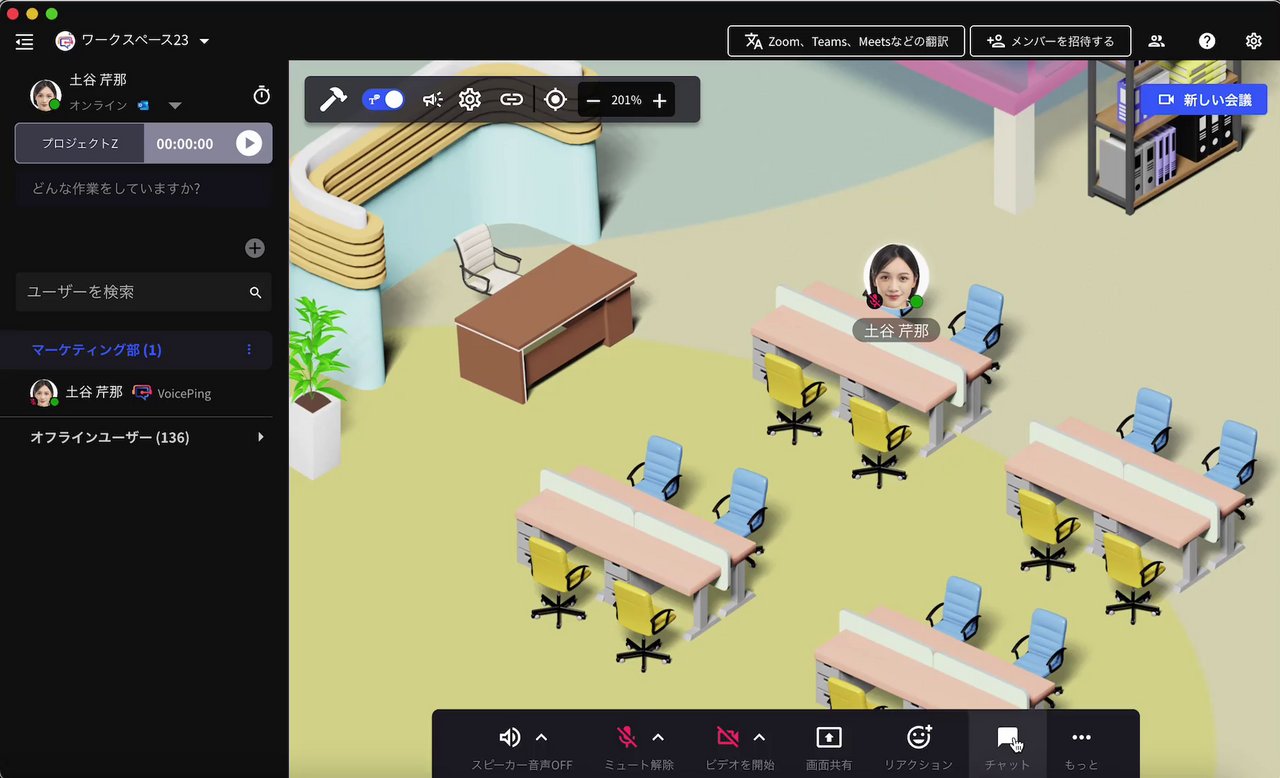This screenshot has width=1280, height=778.
Task: Start the timer play button
Action: coord(248,143)
